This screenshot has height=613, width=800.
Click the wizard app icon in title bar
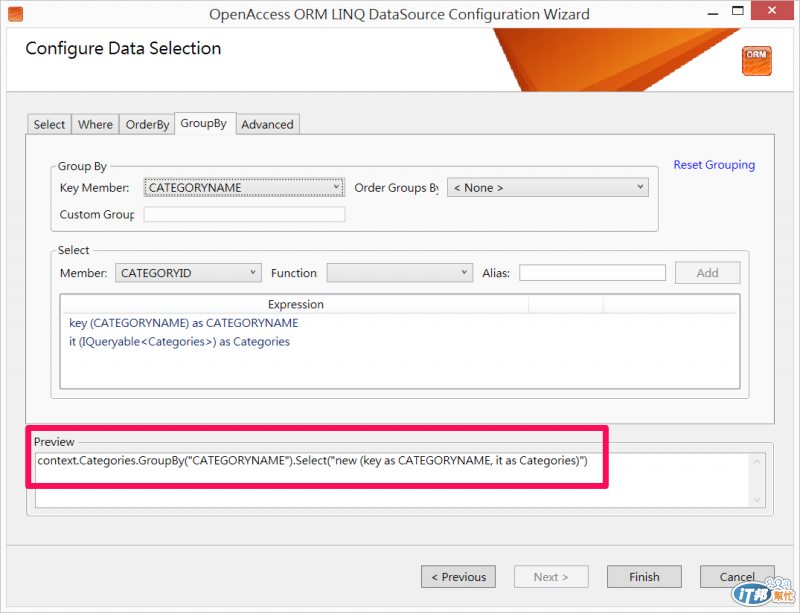pyautogui.click(x=15, y=14)
